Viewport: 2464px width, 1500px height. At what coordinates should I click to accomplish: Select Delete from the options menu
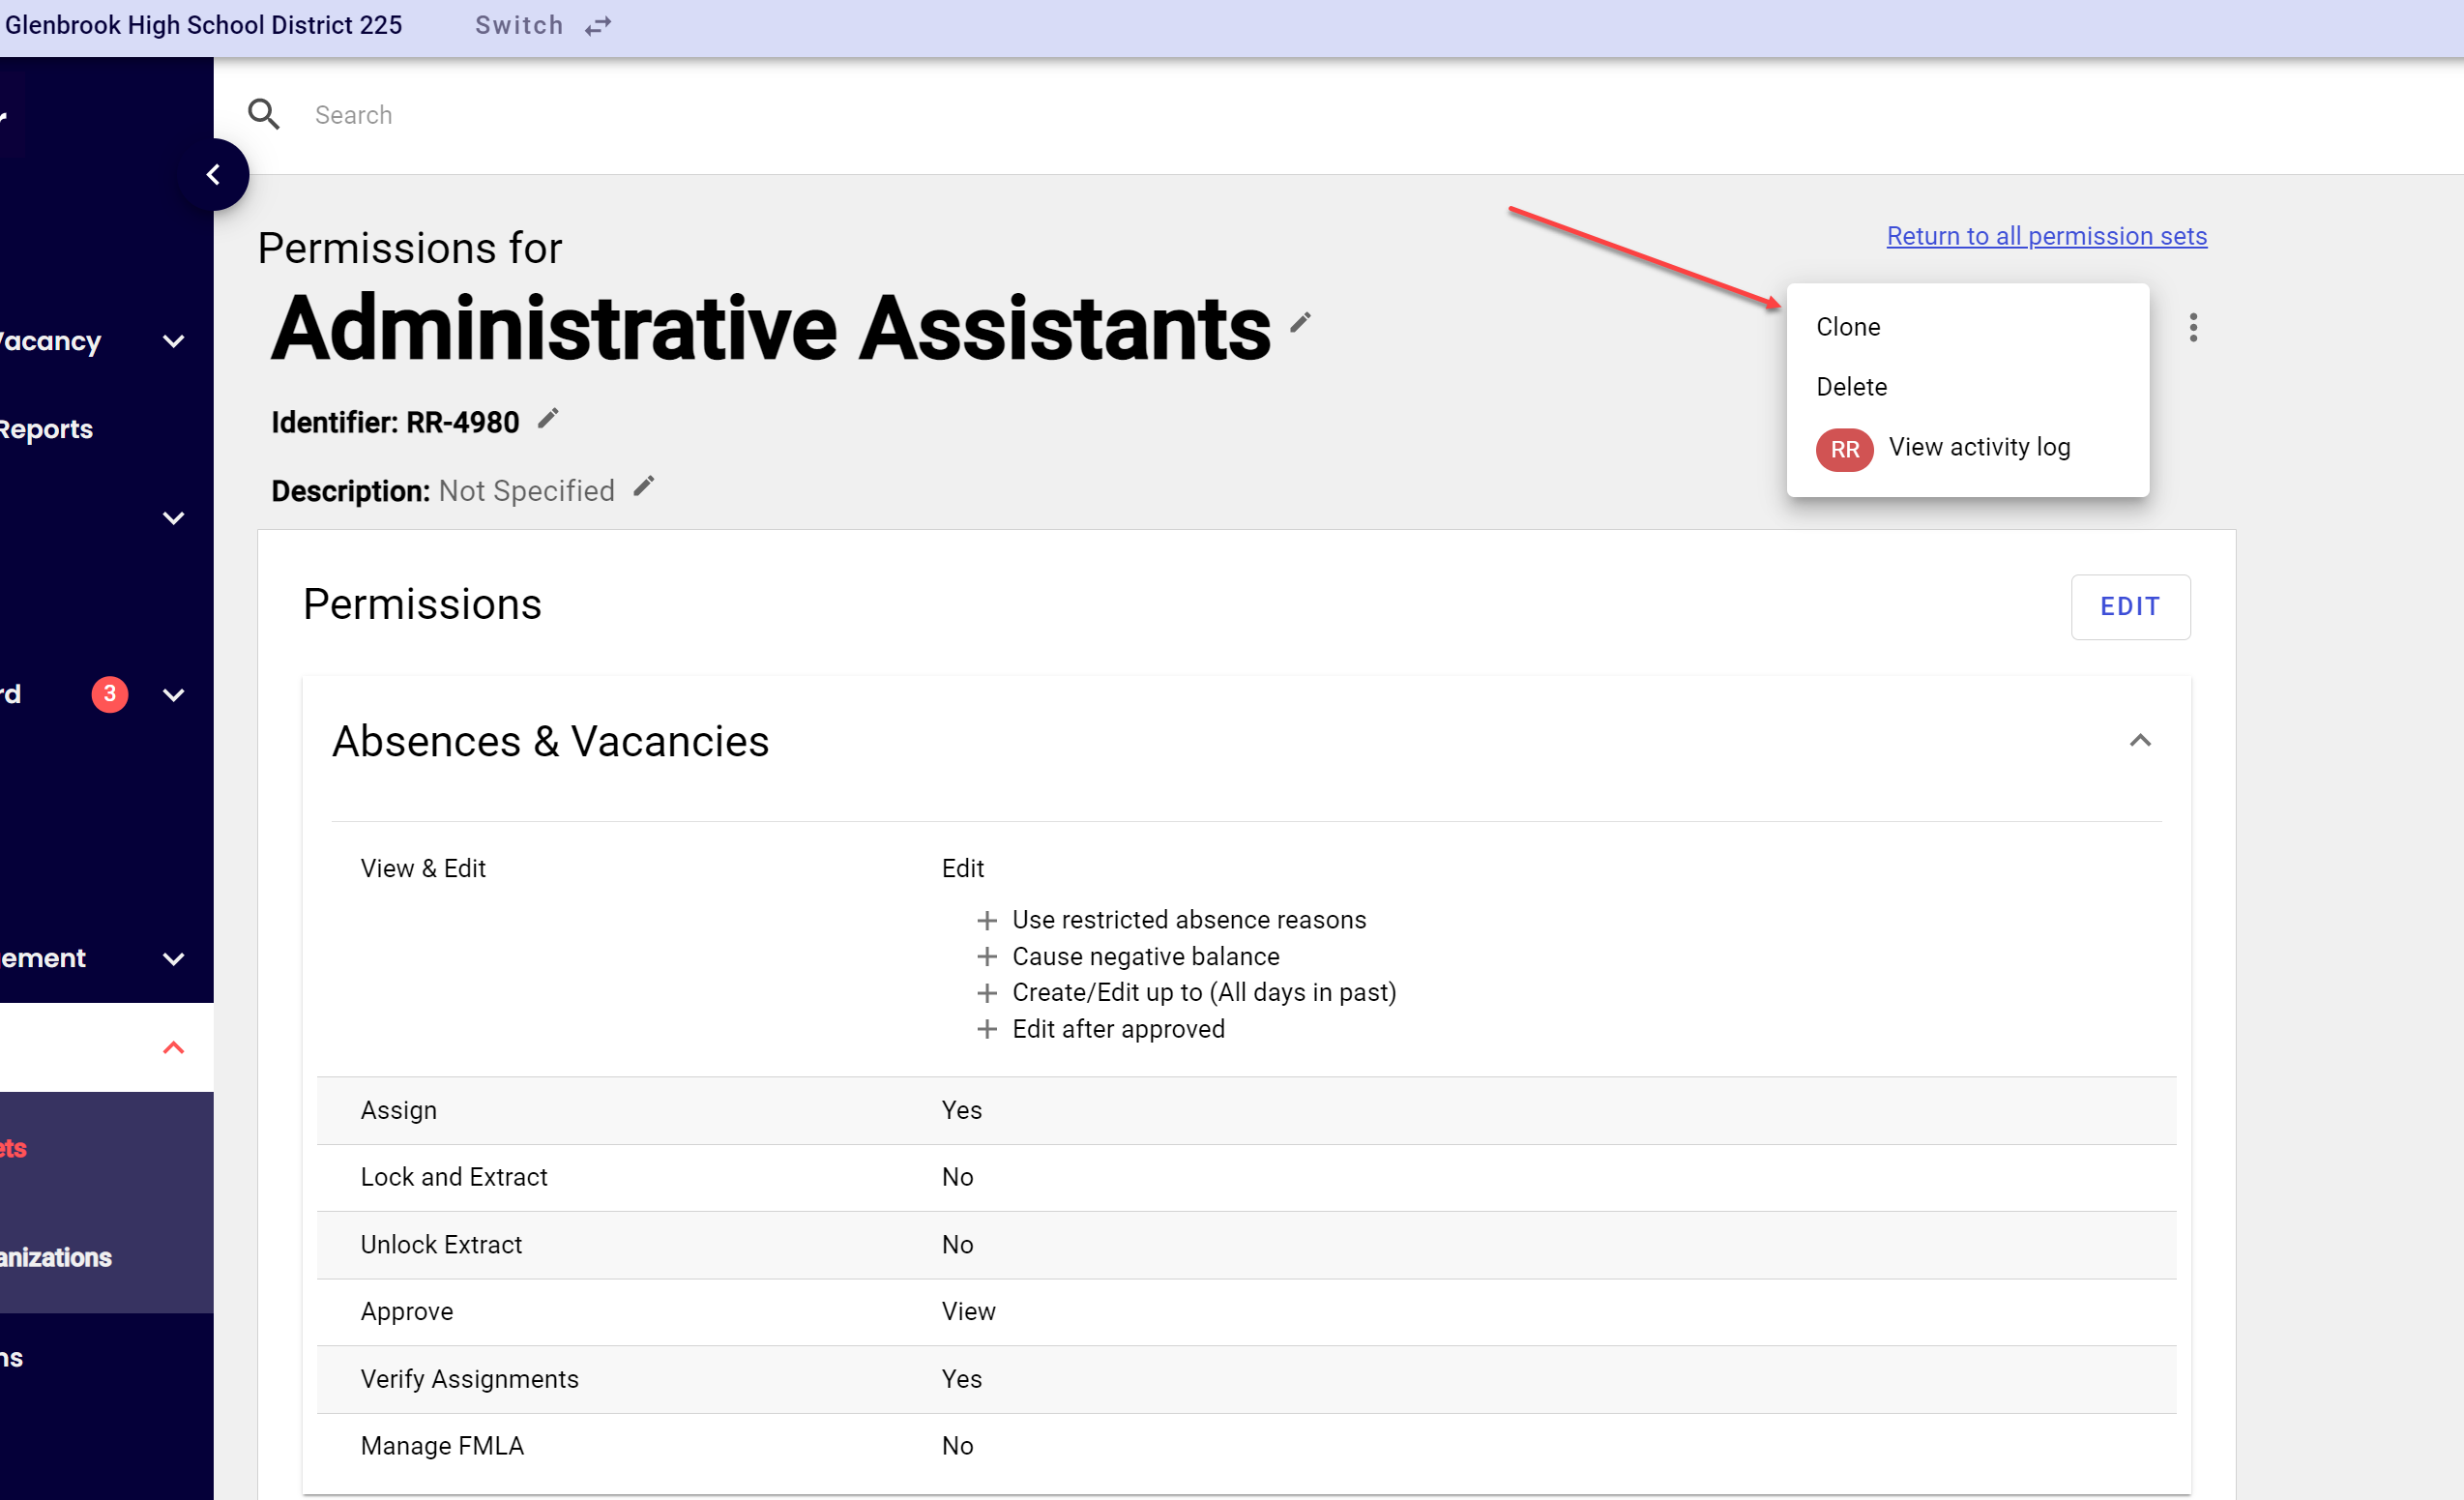(1967, 387)
